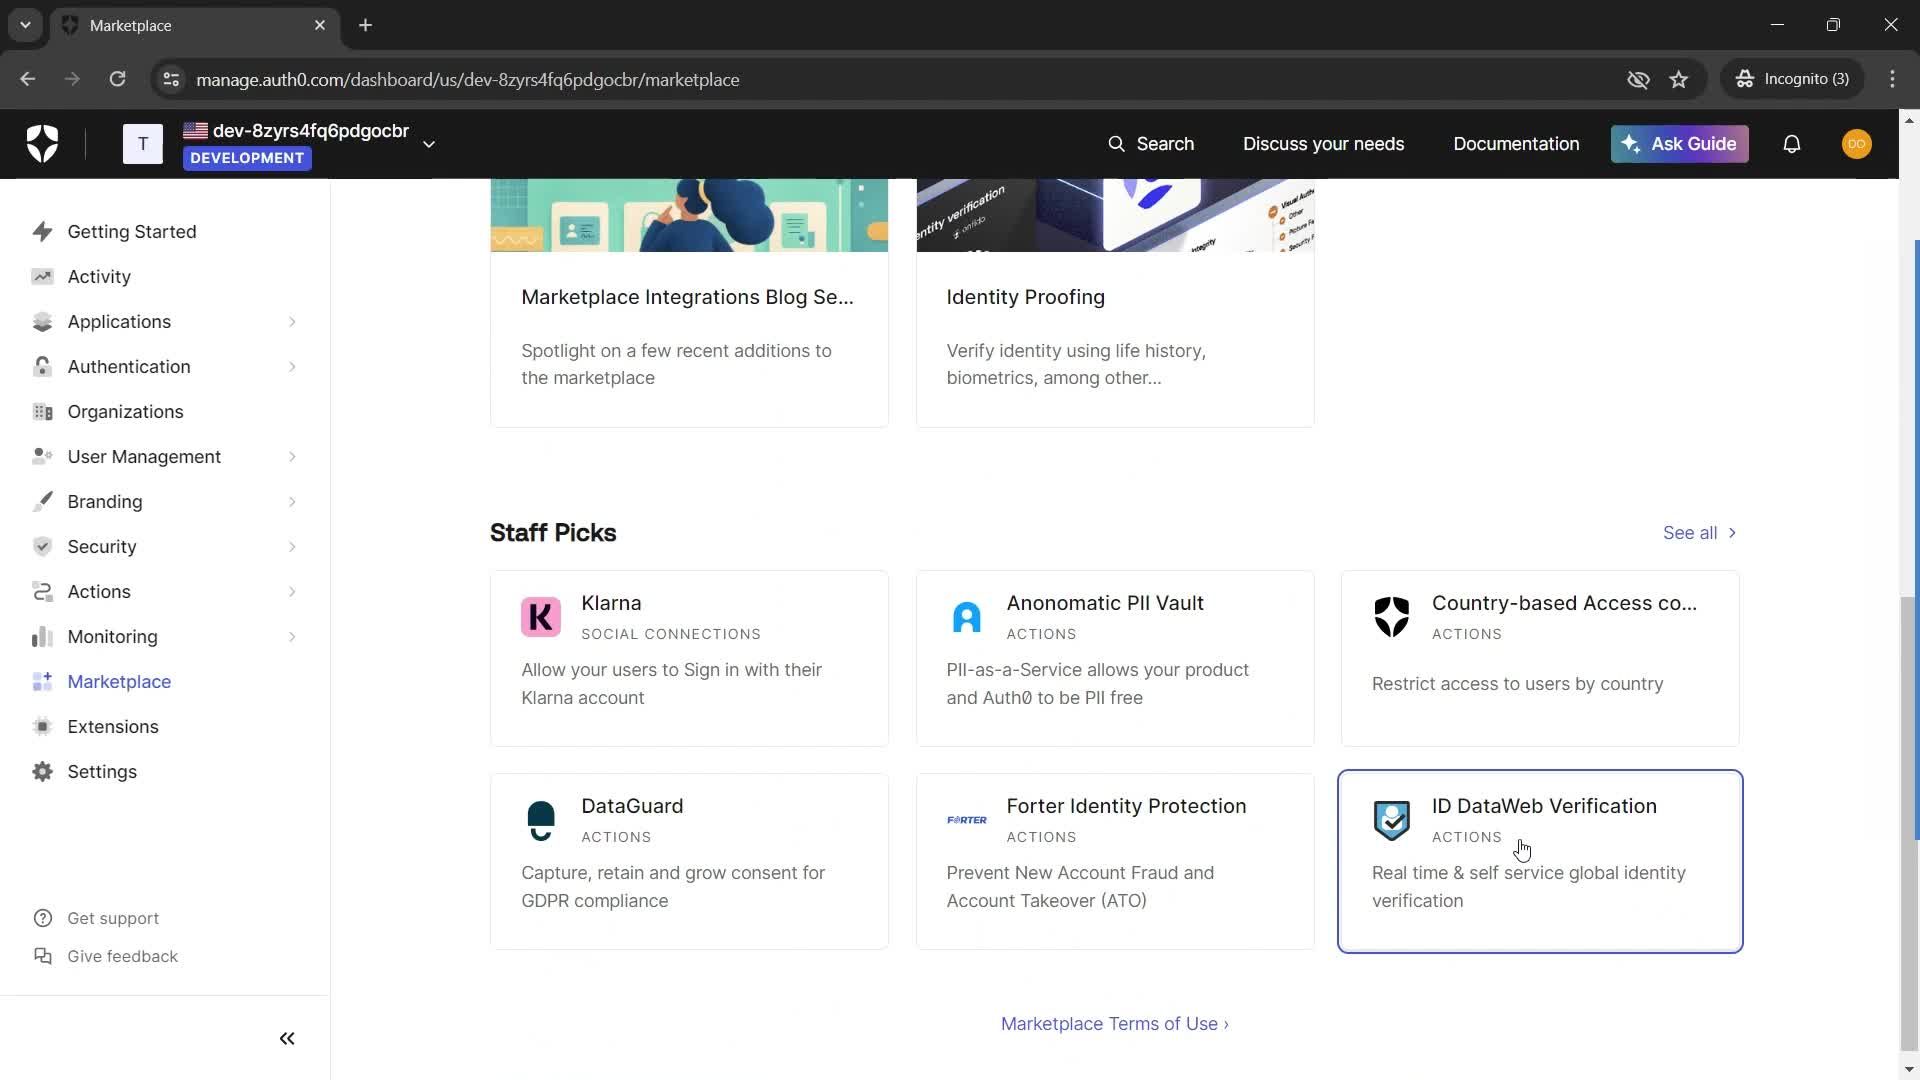Collapse the sidebar with double-chevron icon
1920x1080 pixels.
point(287,1039)
